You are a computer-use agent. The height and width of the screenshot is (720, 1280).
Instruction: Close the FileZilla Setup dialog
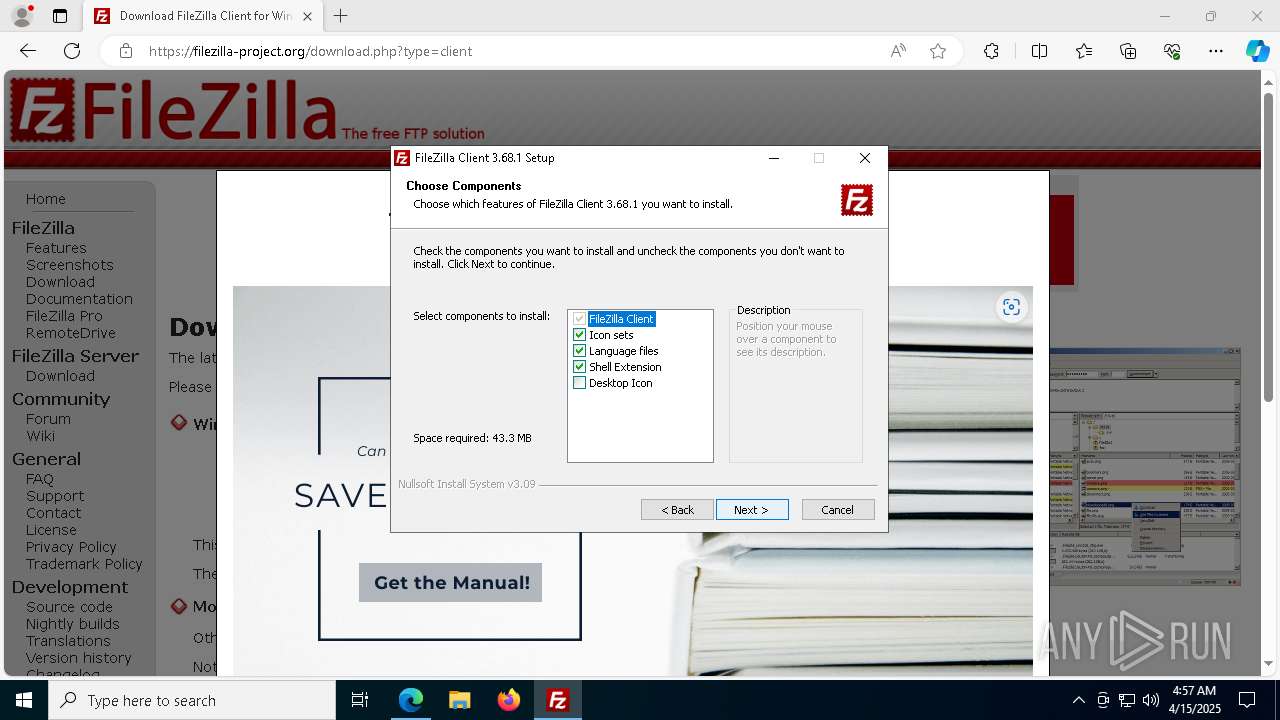(865, 158)
